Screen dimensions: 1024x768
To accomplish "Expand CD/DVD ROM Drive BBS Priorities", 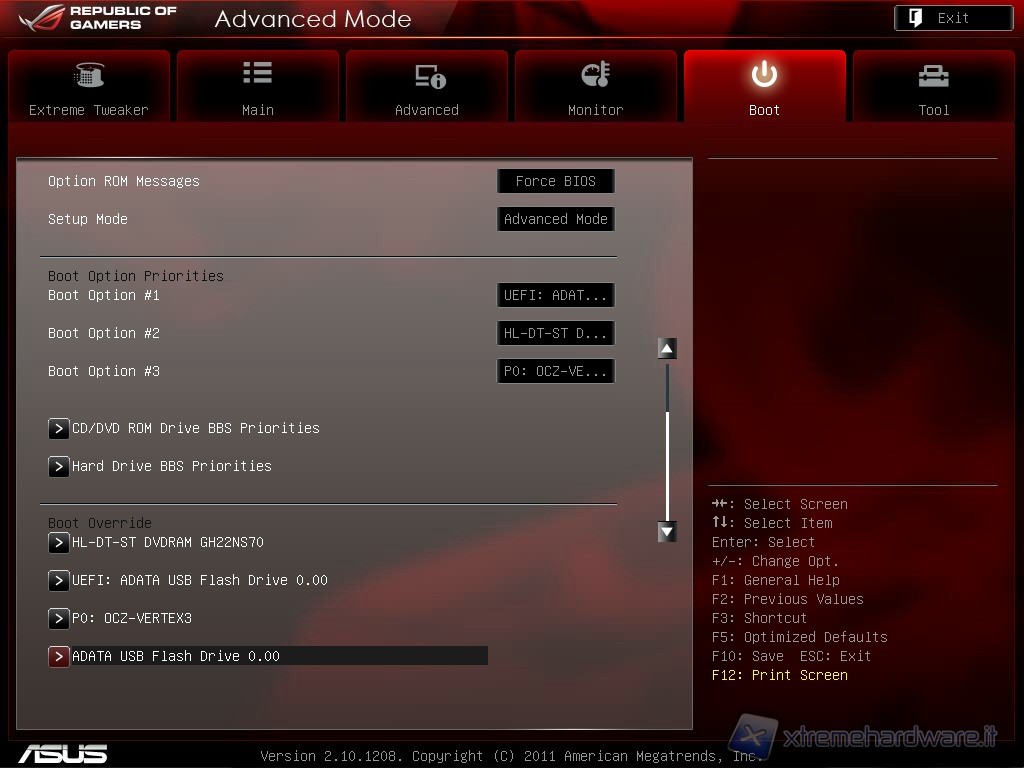I will (195, 428).
